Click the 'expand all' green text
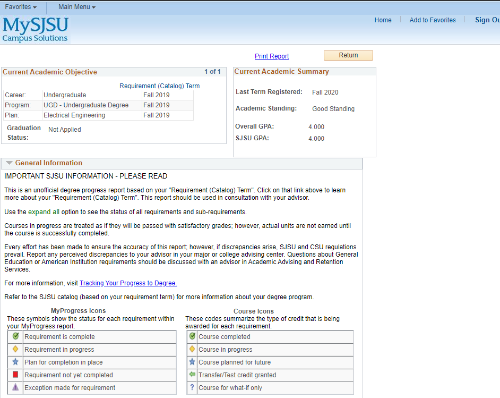500x398 pixels. coord(44,212)
